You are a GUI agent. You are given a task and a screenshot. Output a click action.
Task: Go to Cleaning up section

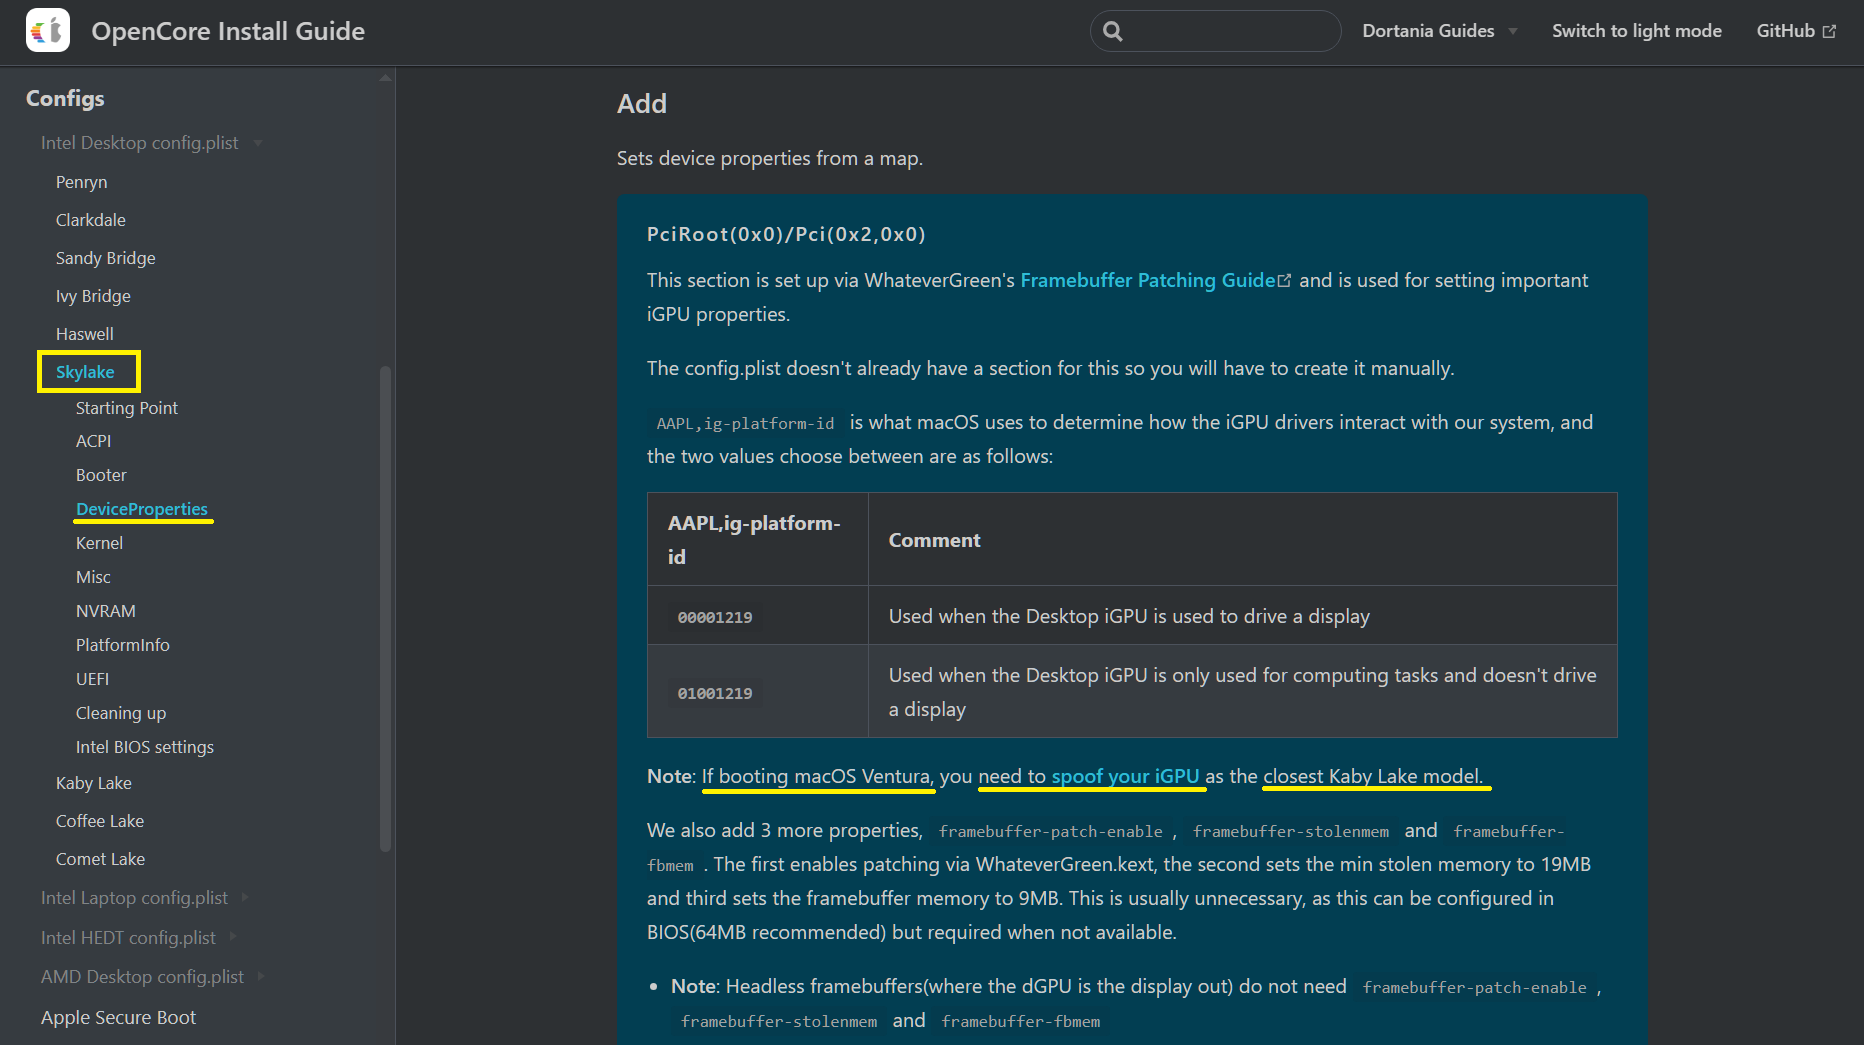tap(121, 713)
